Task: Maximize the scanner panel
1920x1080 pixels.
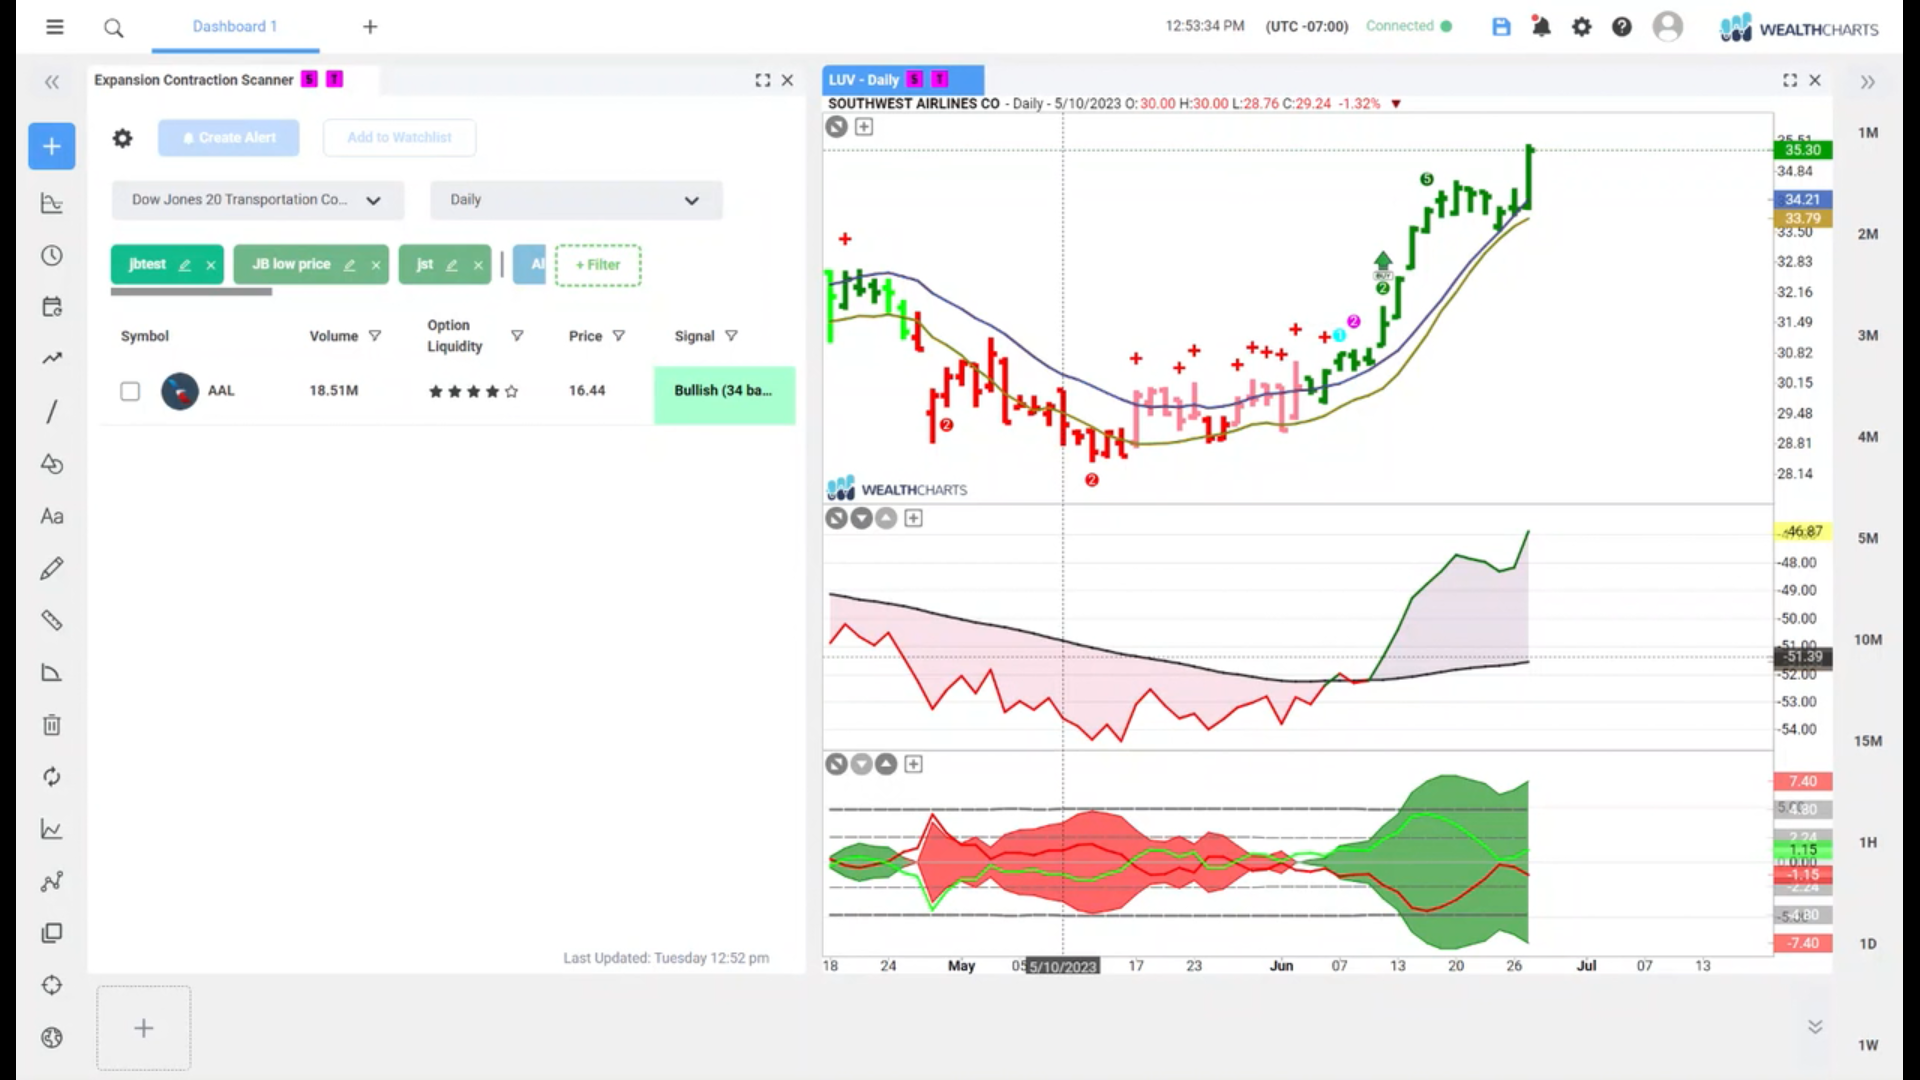Action: [763, 80]
